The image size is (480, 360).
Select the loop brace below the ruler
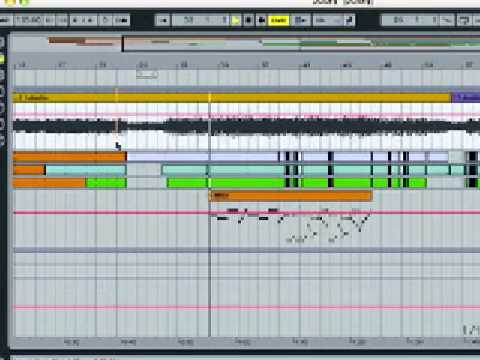coord(147,74)
